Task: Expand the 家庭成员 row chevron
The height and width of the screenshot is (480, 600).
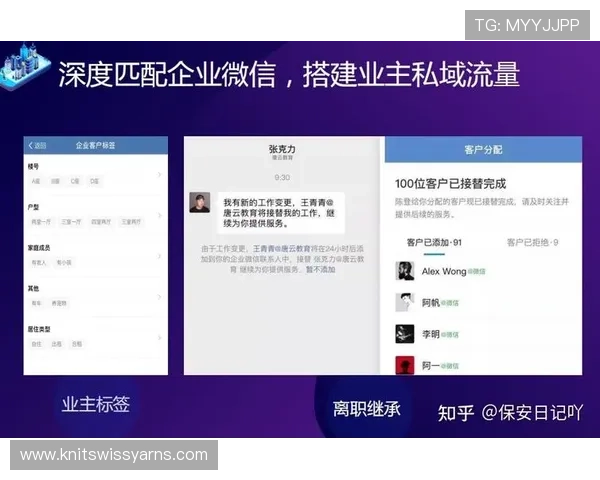Action: click(x=160, y=256)
